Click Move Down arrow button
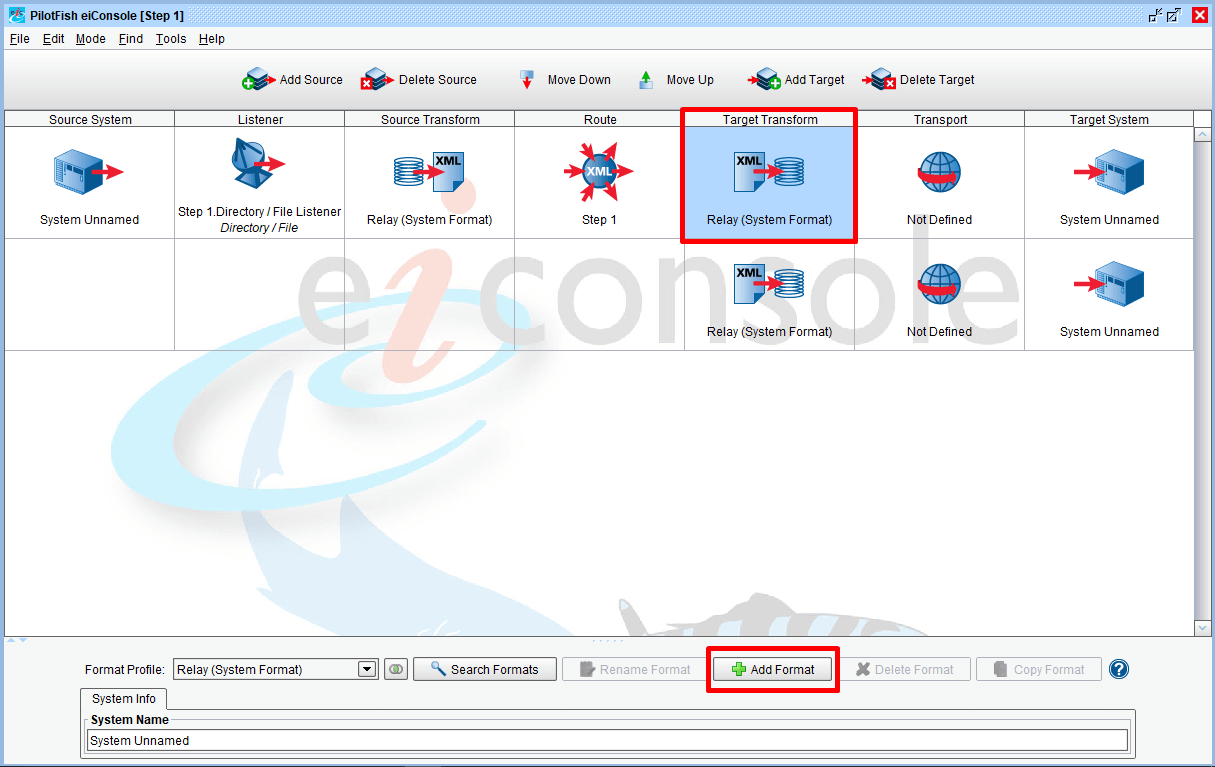The image size is (1215, 767). (x=563, y=80)
